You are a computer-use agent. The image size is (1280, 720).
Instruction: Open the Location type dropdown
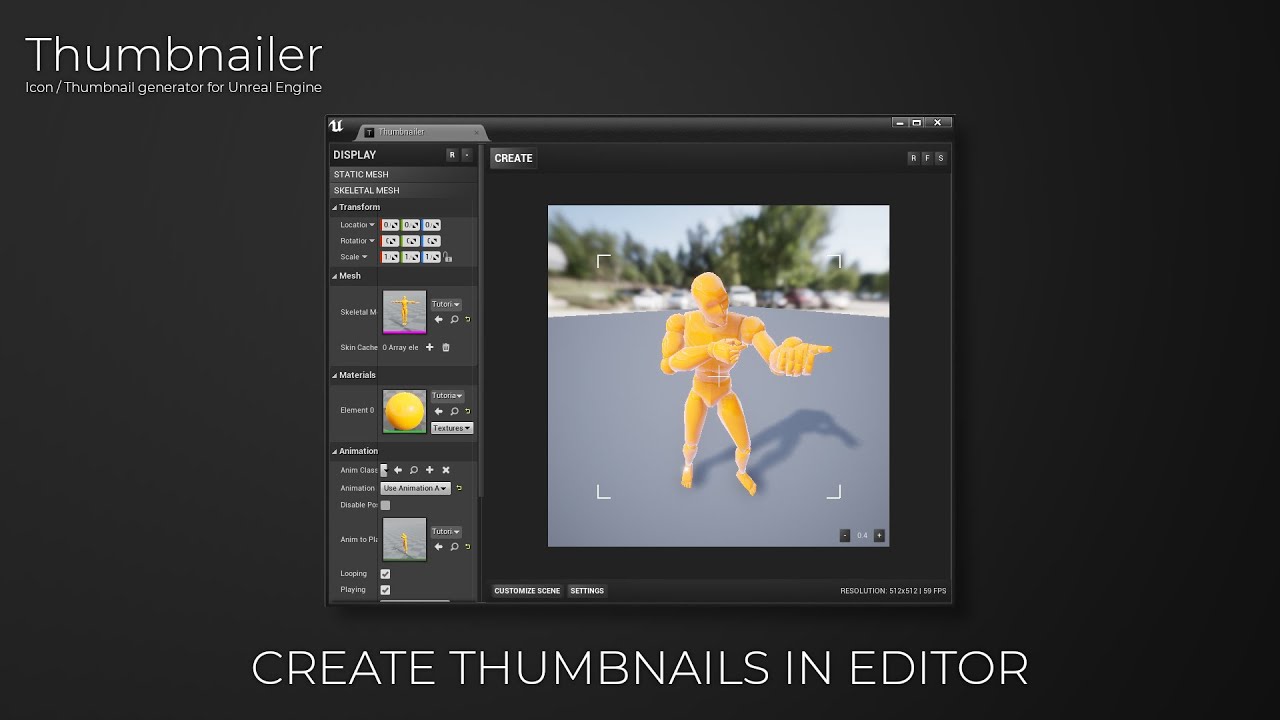tap(372, 225)
